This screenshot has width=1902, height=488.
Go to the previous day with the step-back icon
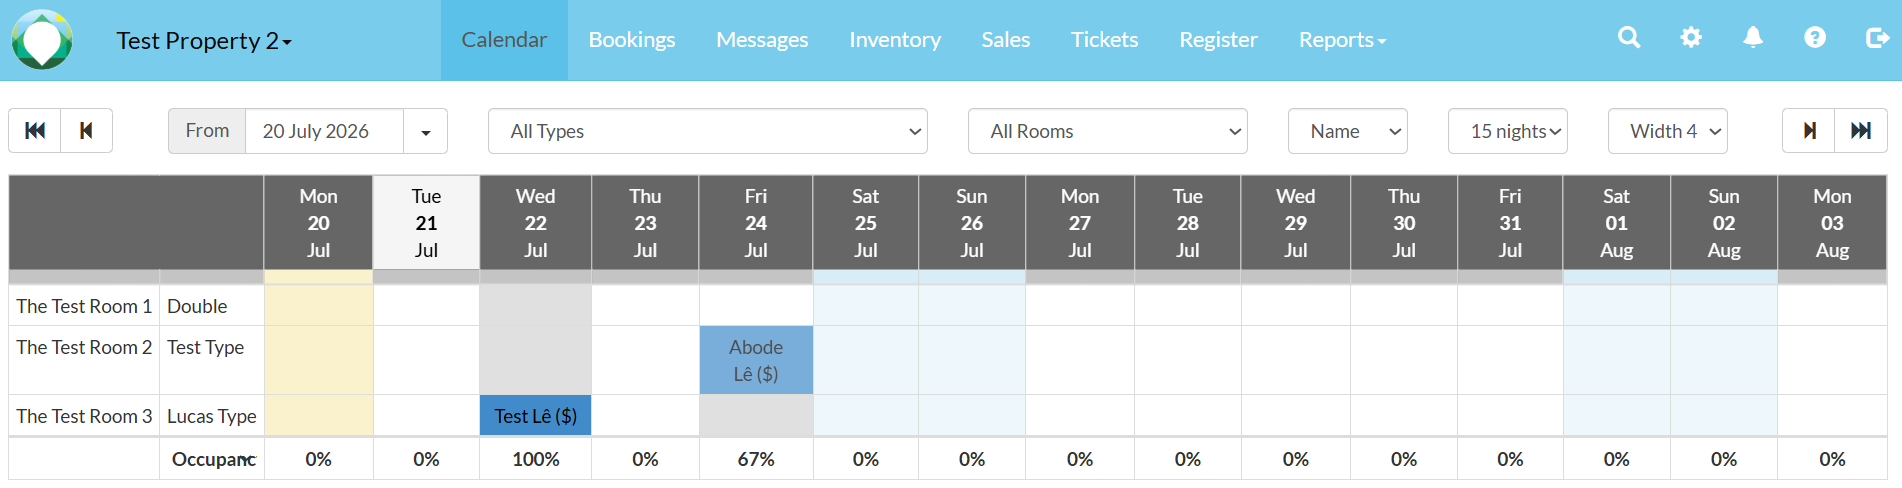[x=87, y=131]
